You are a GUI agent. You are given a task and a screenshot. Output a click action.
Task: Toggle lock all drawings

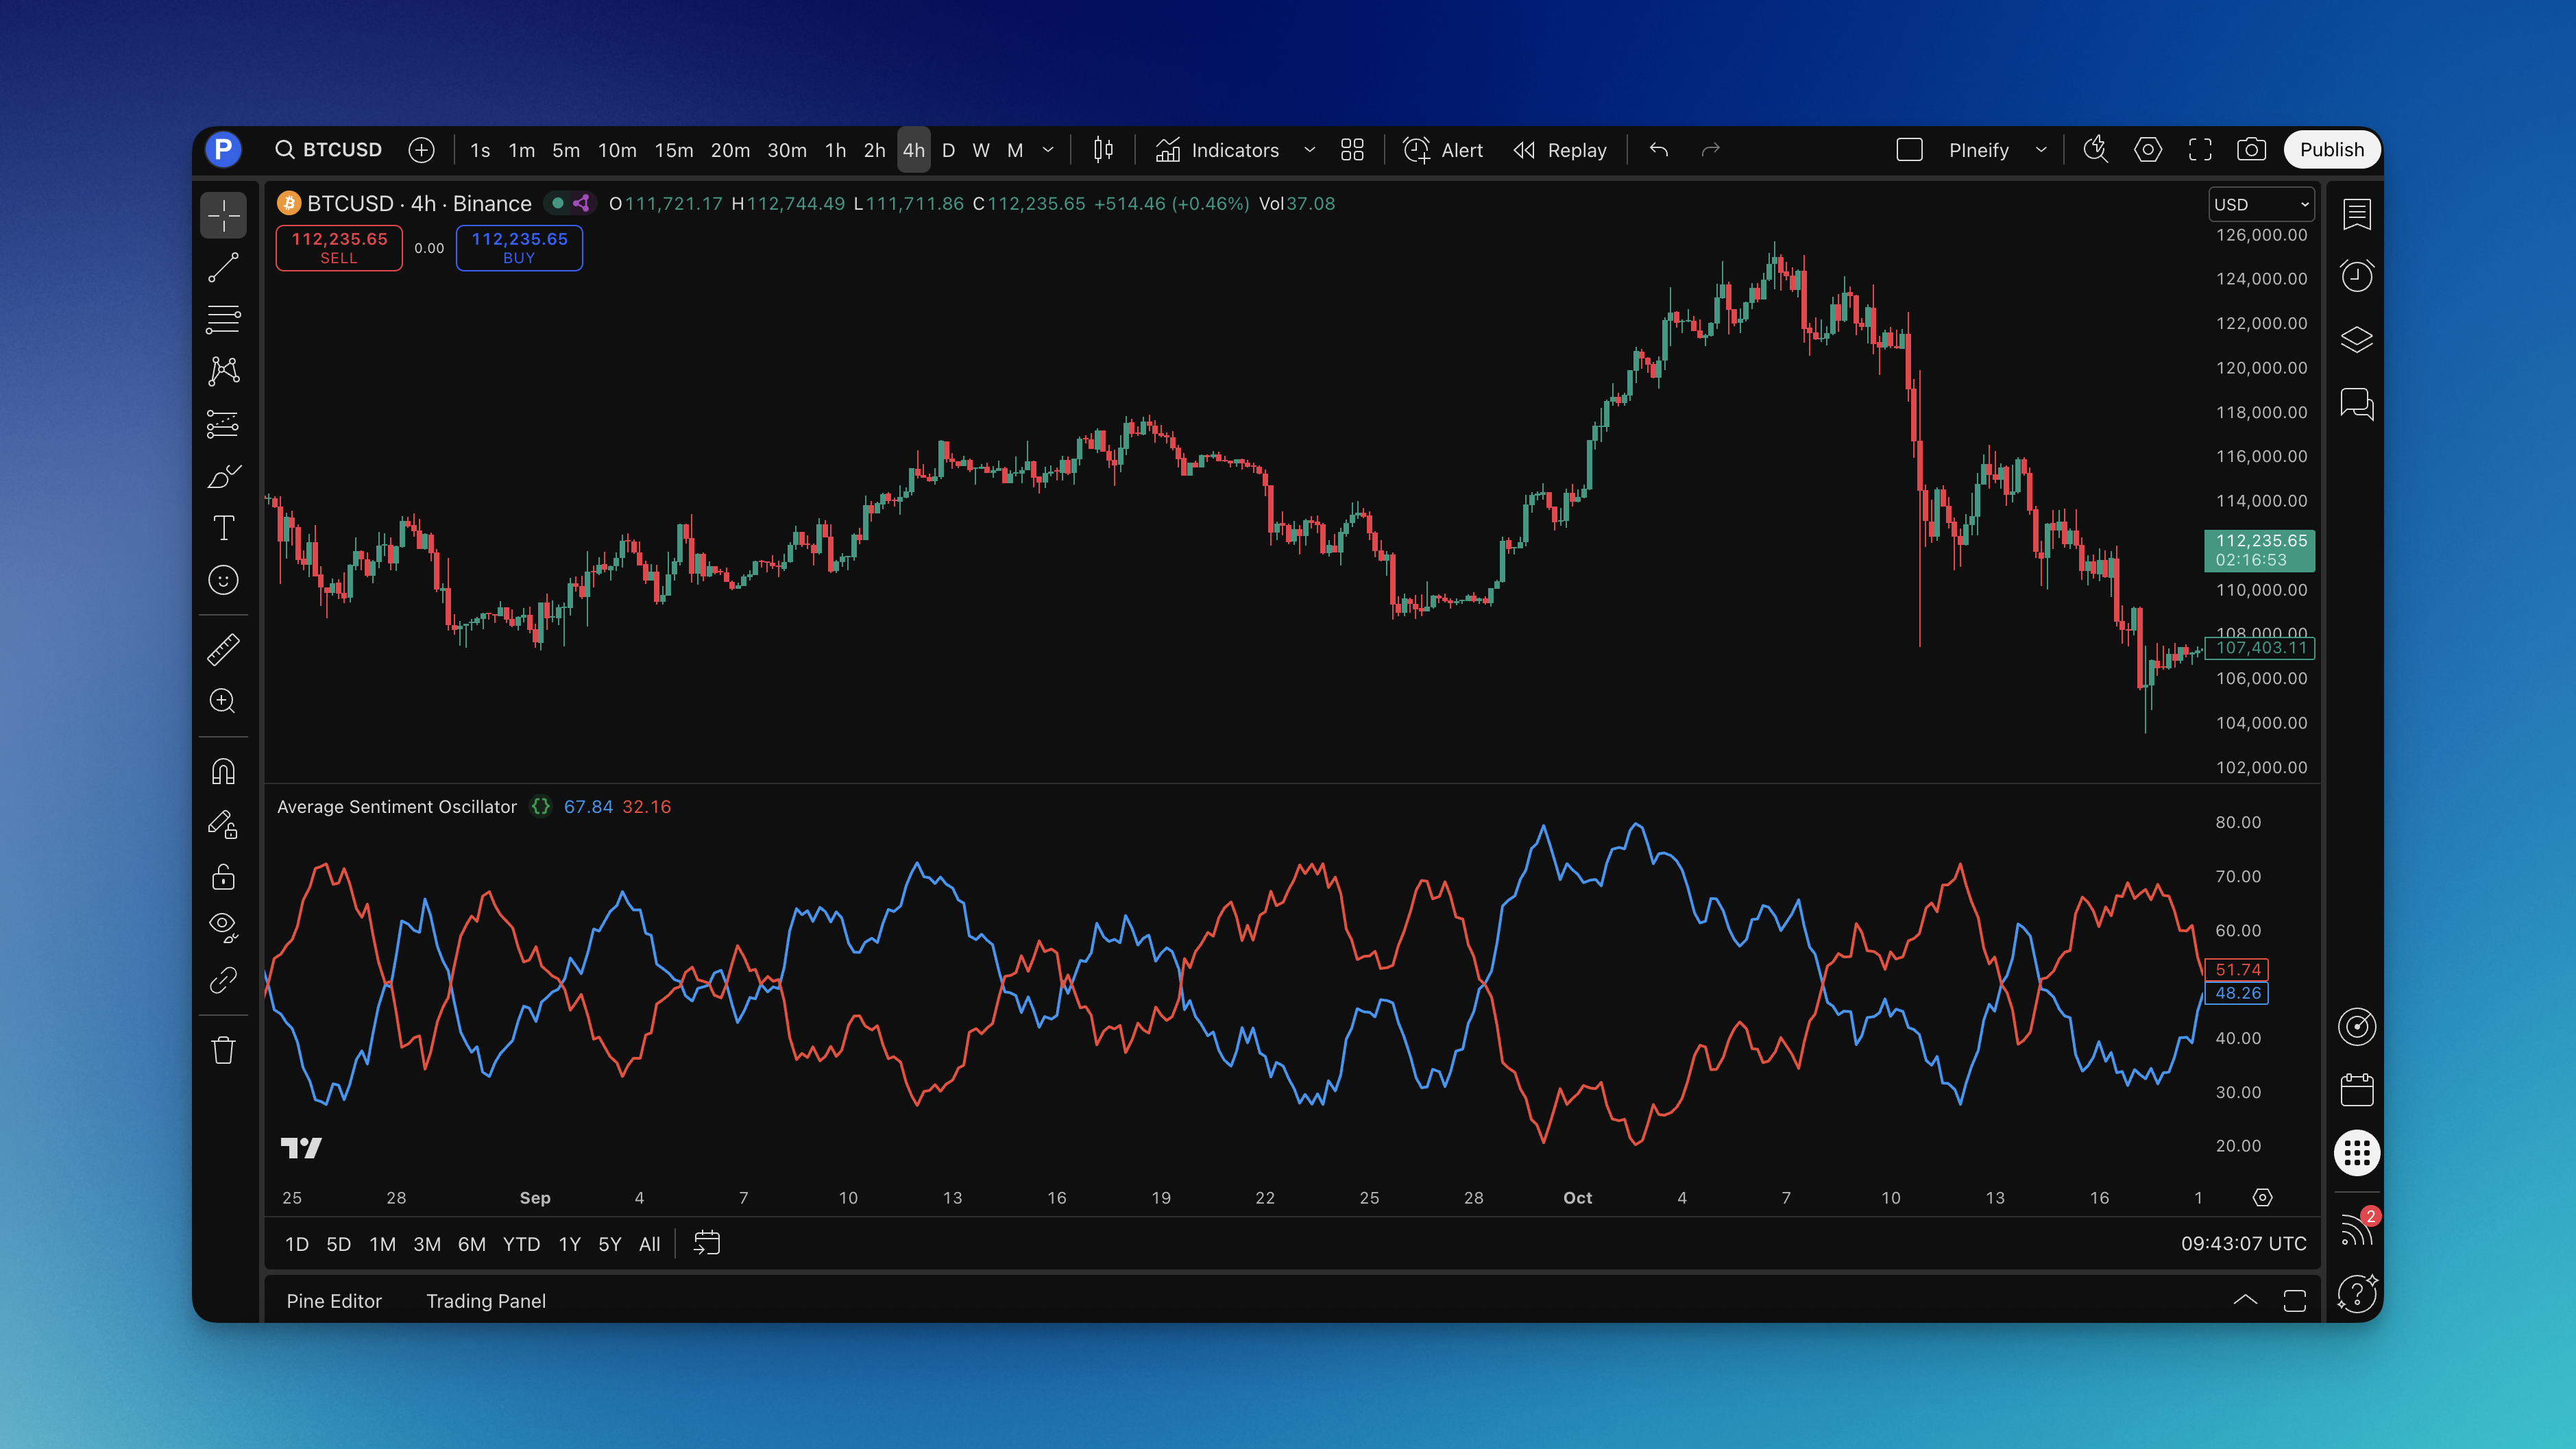pyautogui.click(x=223, y=877)
